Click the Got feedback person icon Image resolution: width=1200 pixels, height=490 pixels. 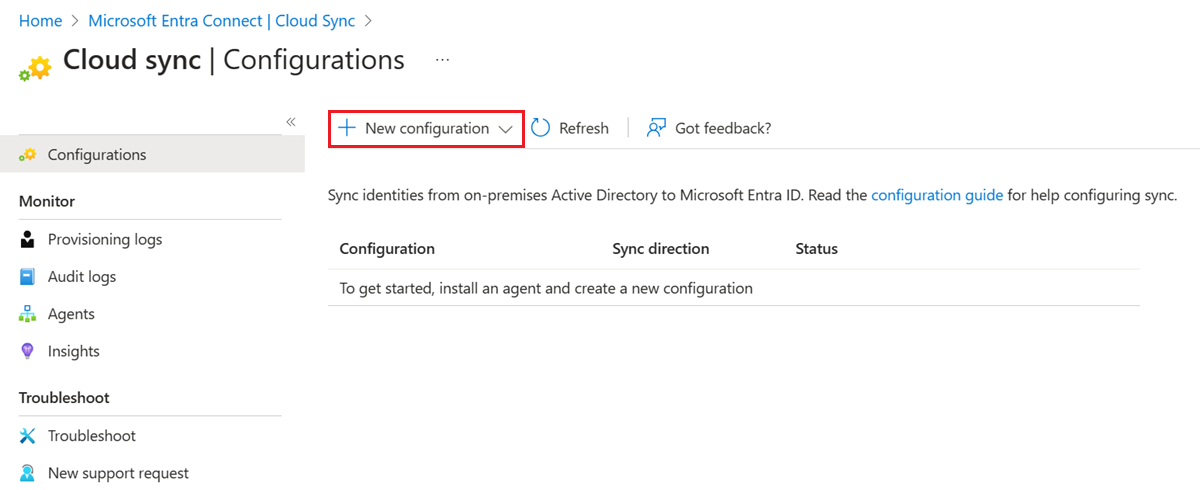point(656,128)
